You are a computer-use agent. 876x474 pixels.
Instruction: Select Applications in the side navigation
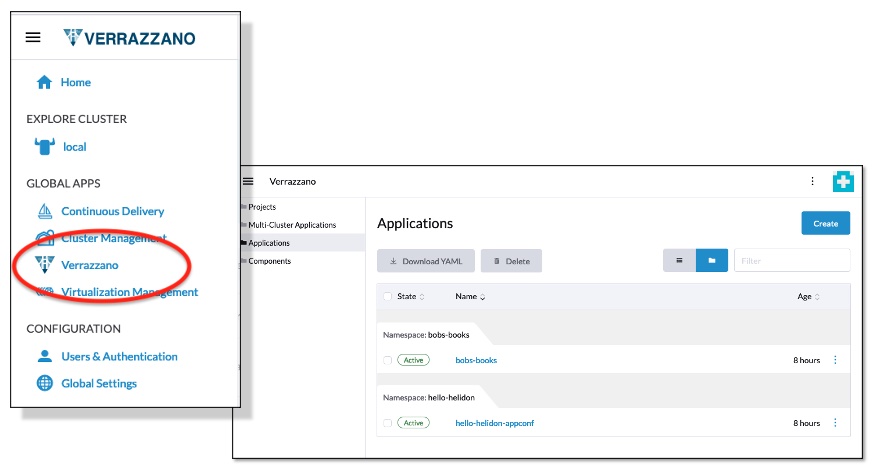(x=269, y=243)
